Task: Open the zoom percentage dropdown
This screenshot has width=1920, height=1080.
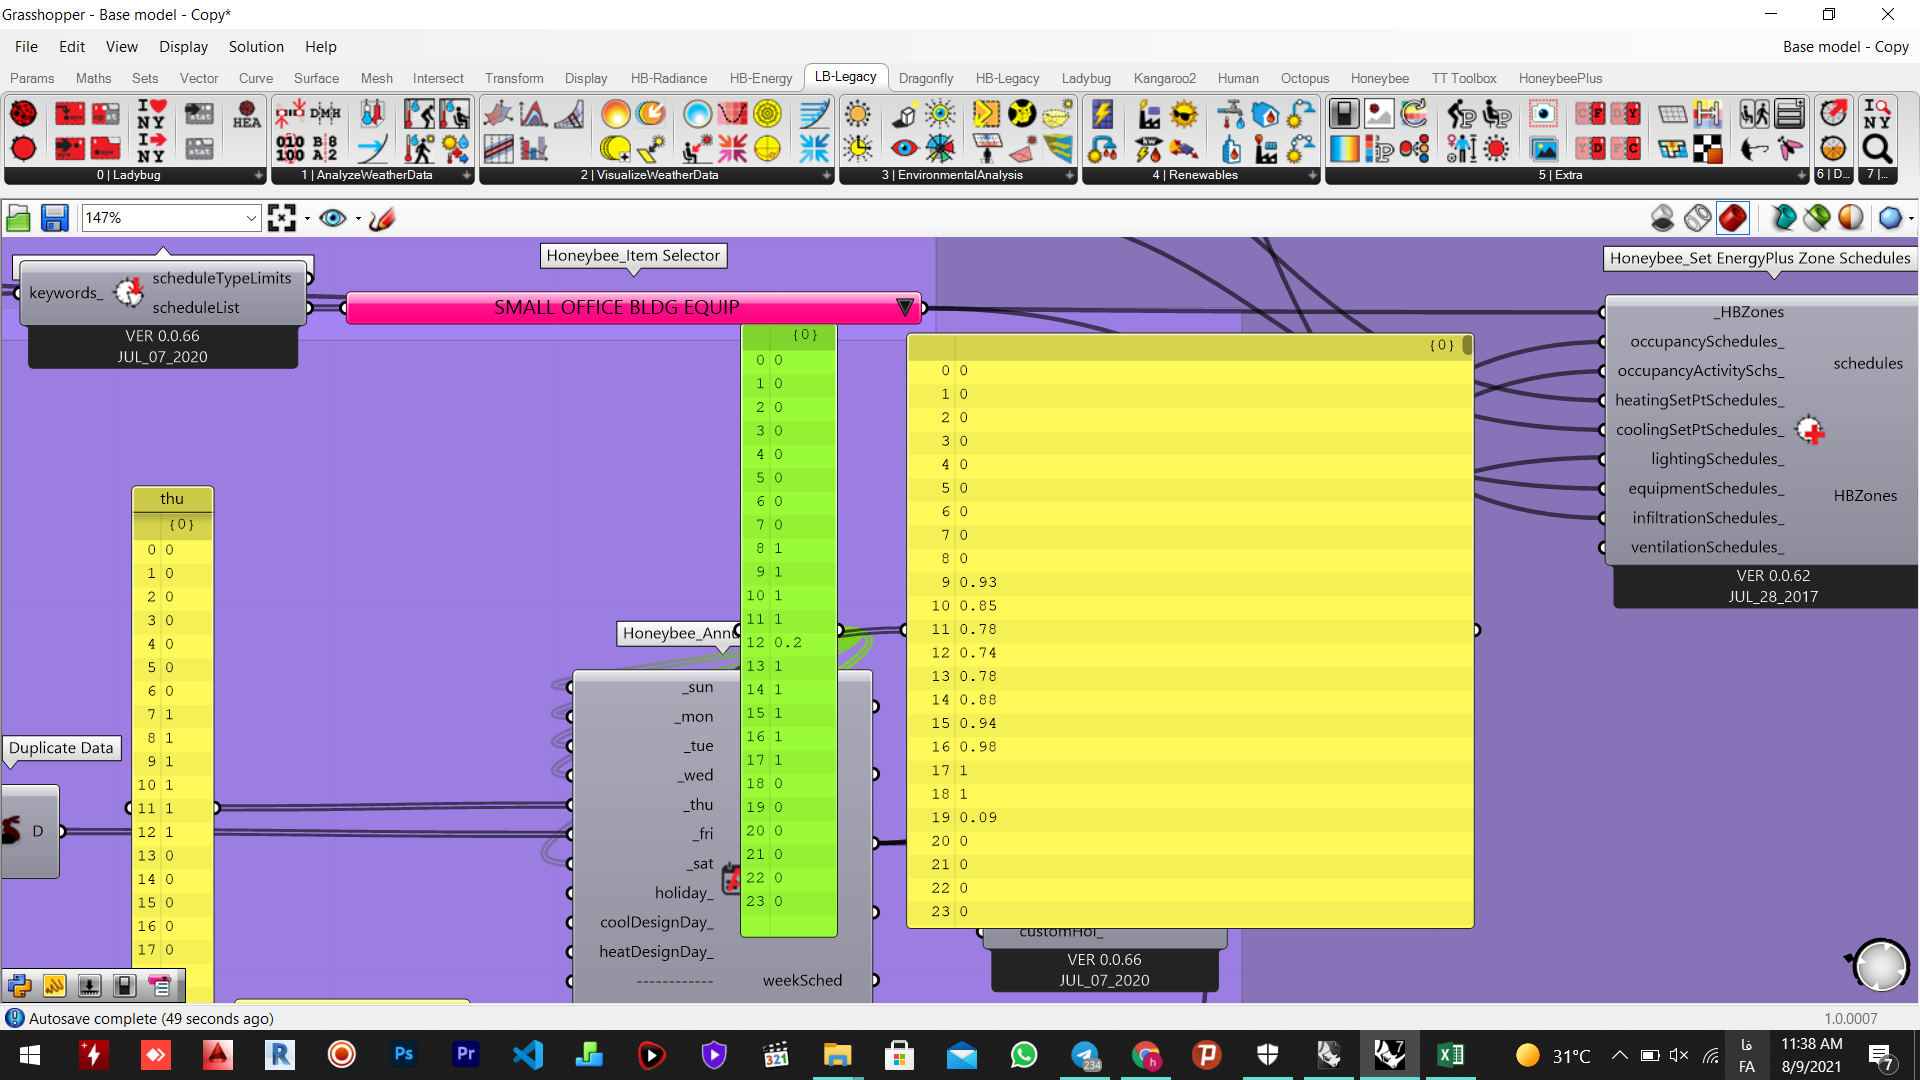Action: coord(251,218)
